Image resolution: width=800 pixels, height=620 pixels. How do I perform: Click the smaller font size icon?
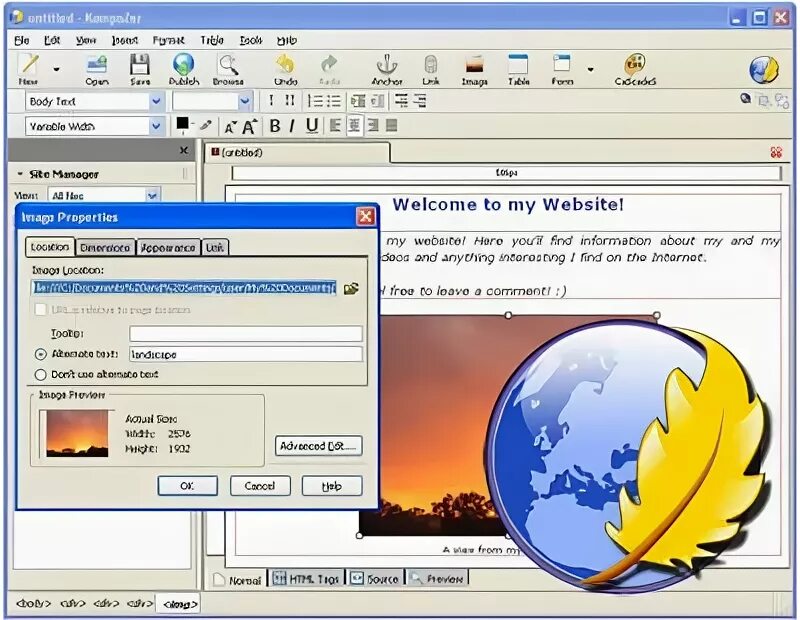tap(231, 127)
